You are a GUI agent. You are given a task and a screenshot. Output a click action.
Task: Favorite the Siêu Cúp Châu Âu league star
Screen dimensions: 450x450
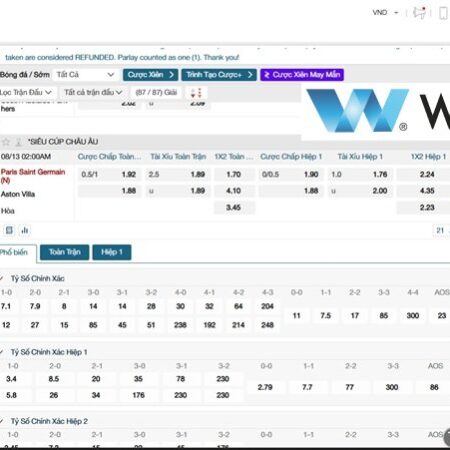[6, 142]
